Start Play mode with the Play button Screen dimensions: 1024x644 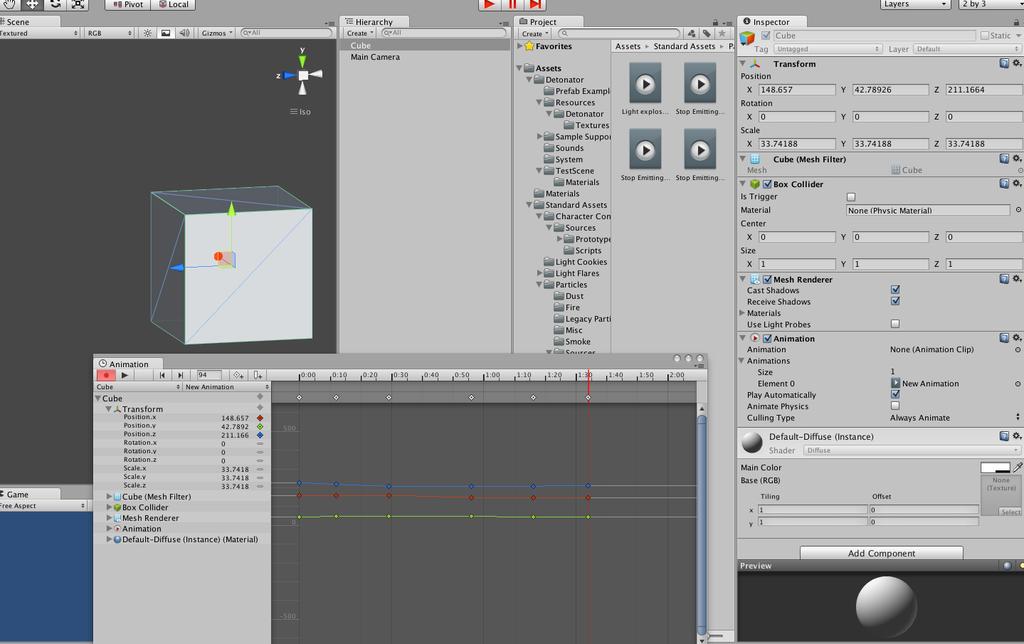point(488,4)
